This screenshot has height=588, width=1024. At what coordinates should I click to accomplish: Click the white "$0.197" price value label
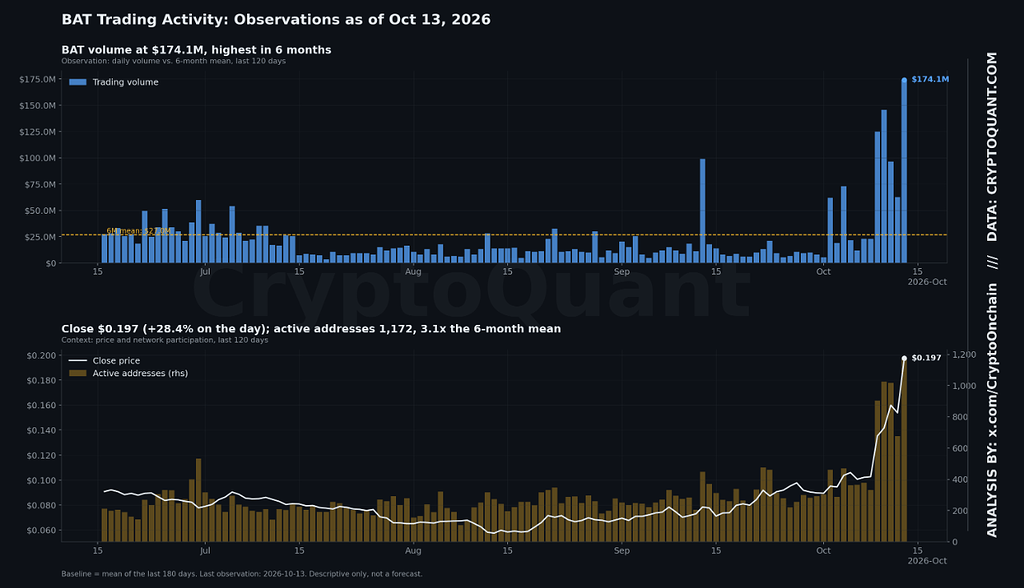point(926,358)
